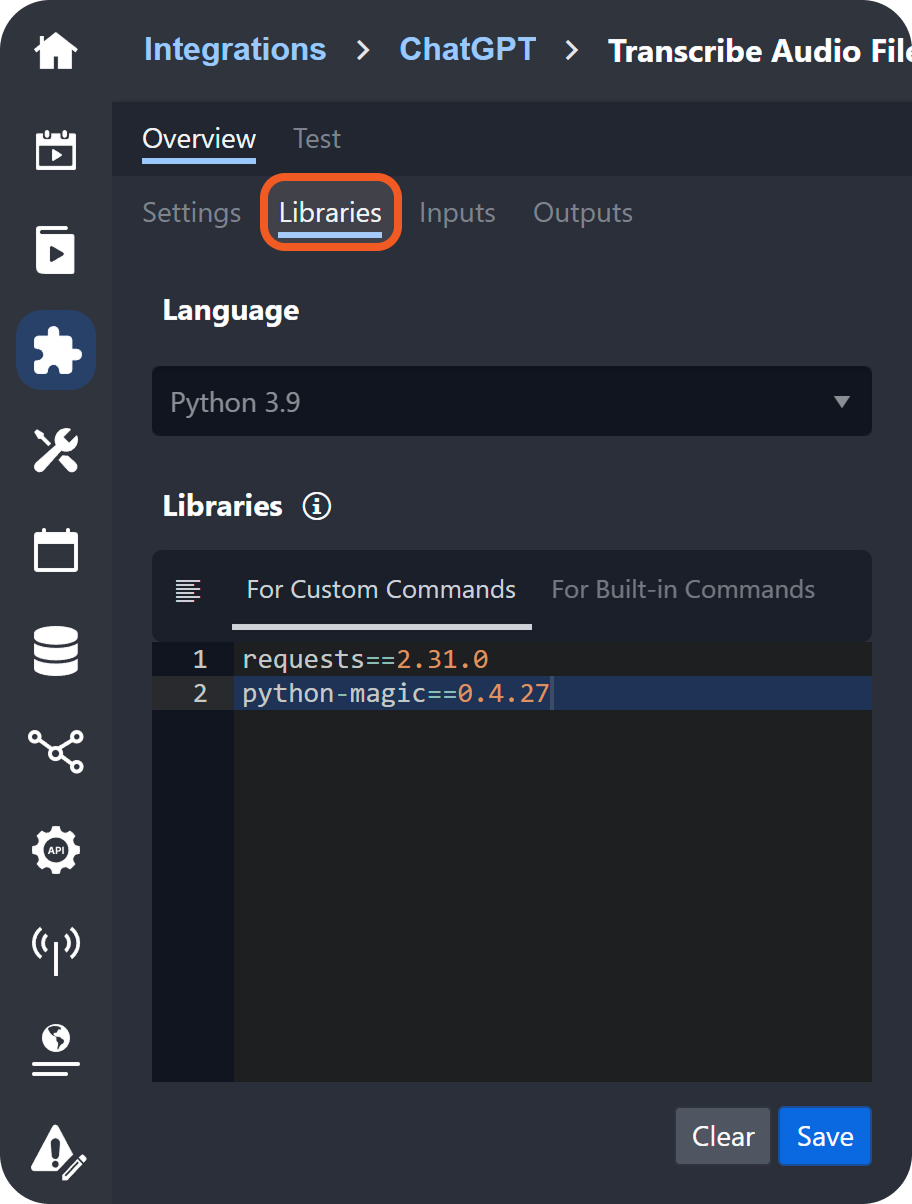
Task: Expand the Python 3.9 language dropdown
Action: (x=511, y=402)
